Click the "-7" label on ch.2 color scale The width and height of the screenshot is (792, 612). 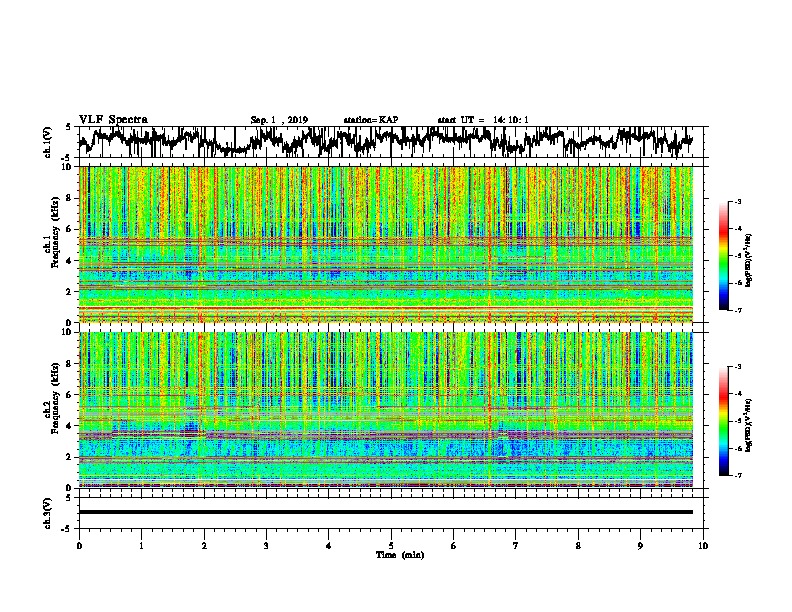(738, 475)
